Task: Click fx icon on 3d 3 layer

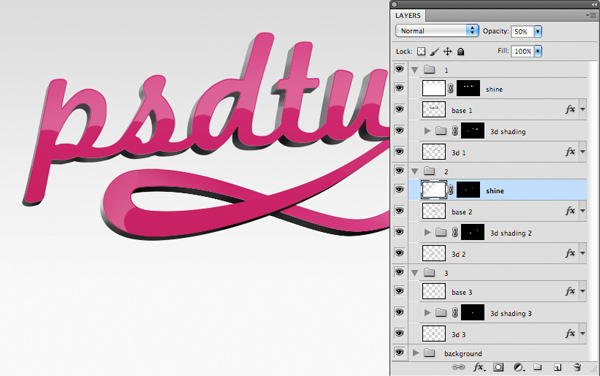Action: [x=570, y=334]
